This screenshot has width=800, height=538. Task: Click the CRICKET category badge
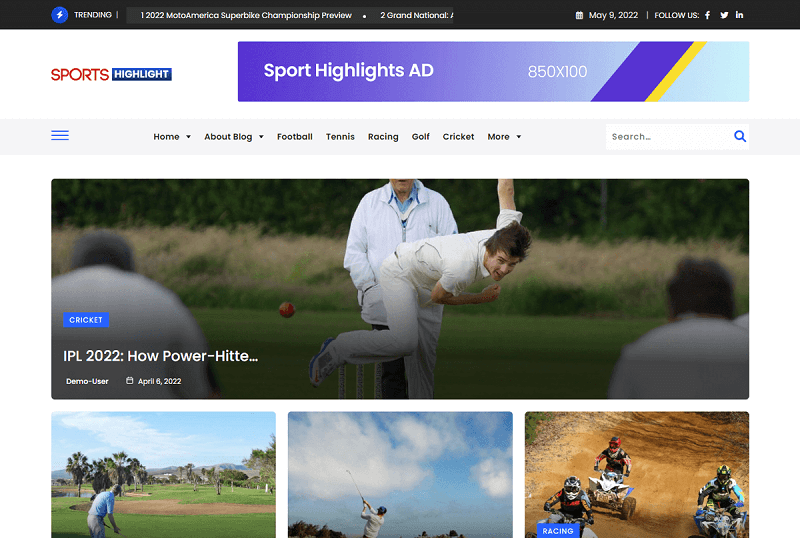(x=86, y=320)
